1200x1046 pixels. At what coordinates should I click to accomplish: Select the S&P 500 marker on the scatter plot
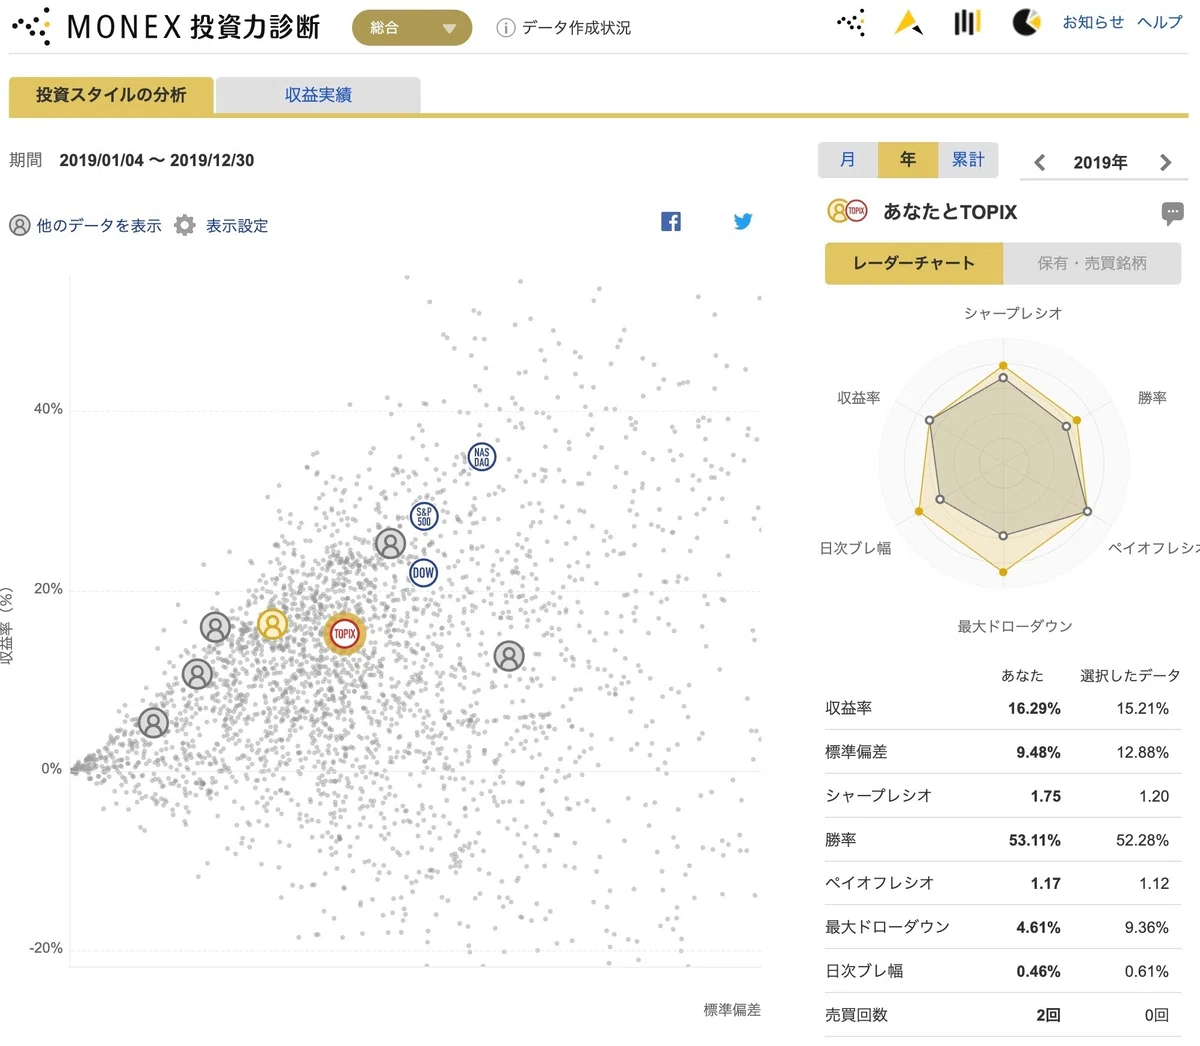pyautogui.click(x=425, y=517)
